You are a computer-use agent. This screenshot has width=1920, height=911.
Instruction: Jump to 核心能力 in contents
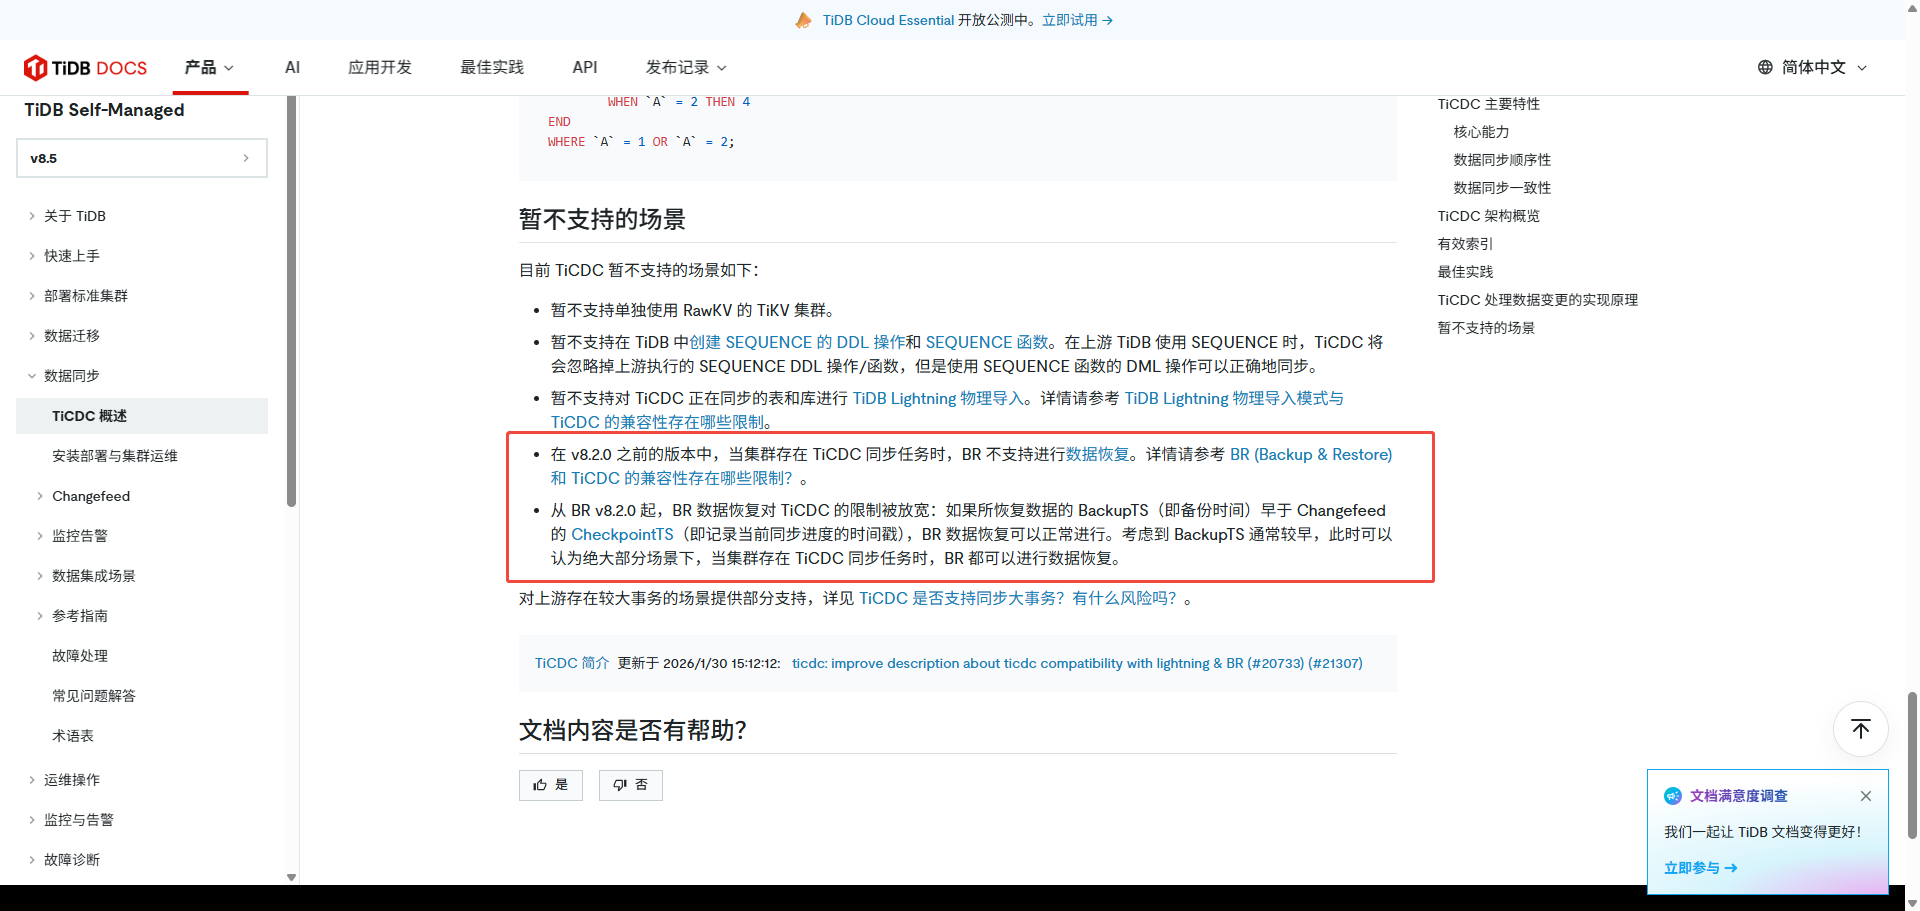pyautogui.click(x=1481, y=132)
